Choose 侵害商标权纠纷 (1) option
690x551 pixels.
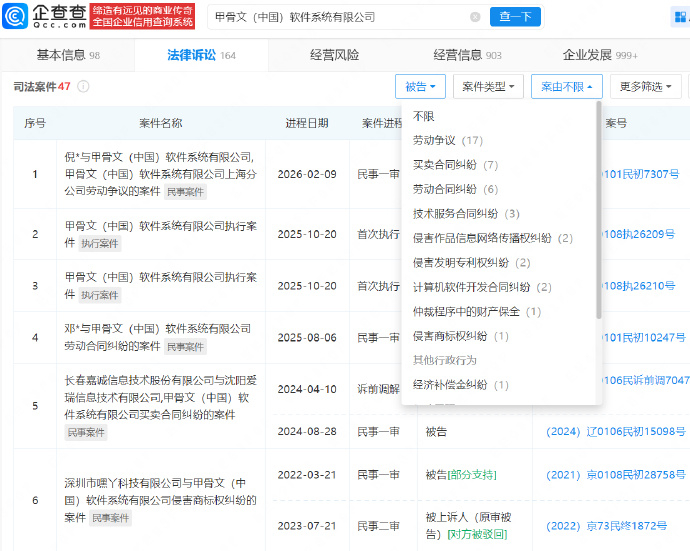click(x=461, y=336)
